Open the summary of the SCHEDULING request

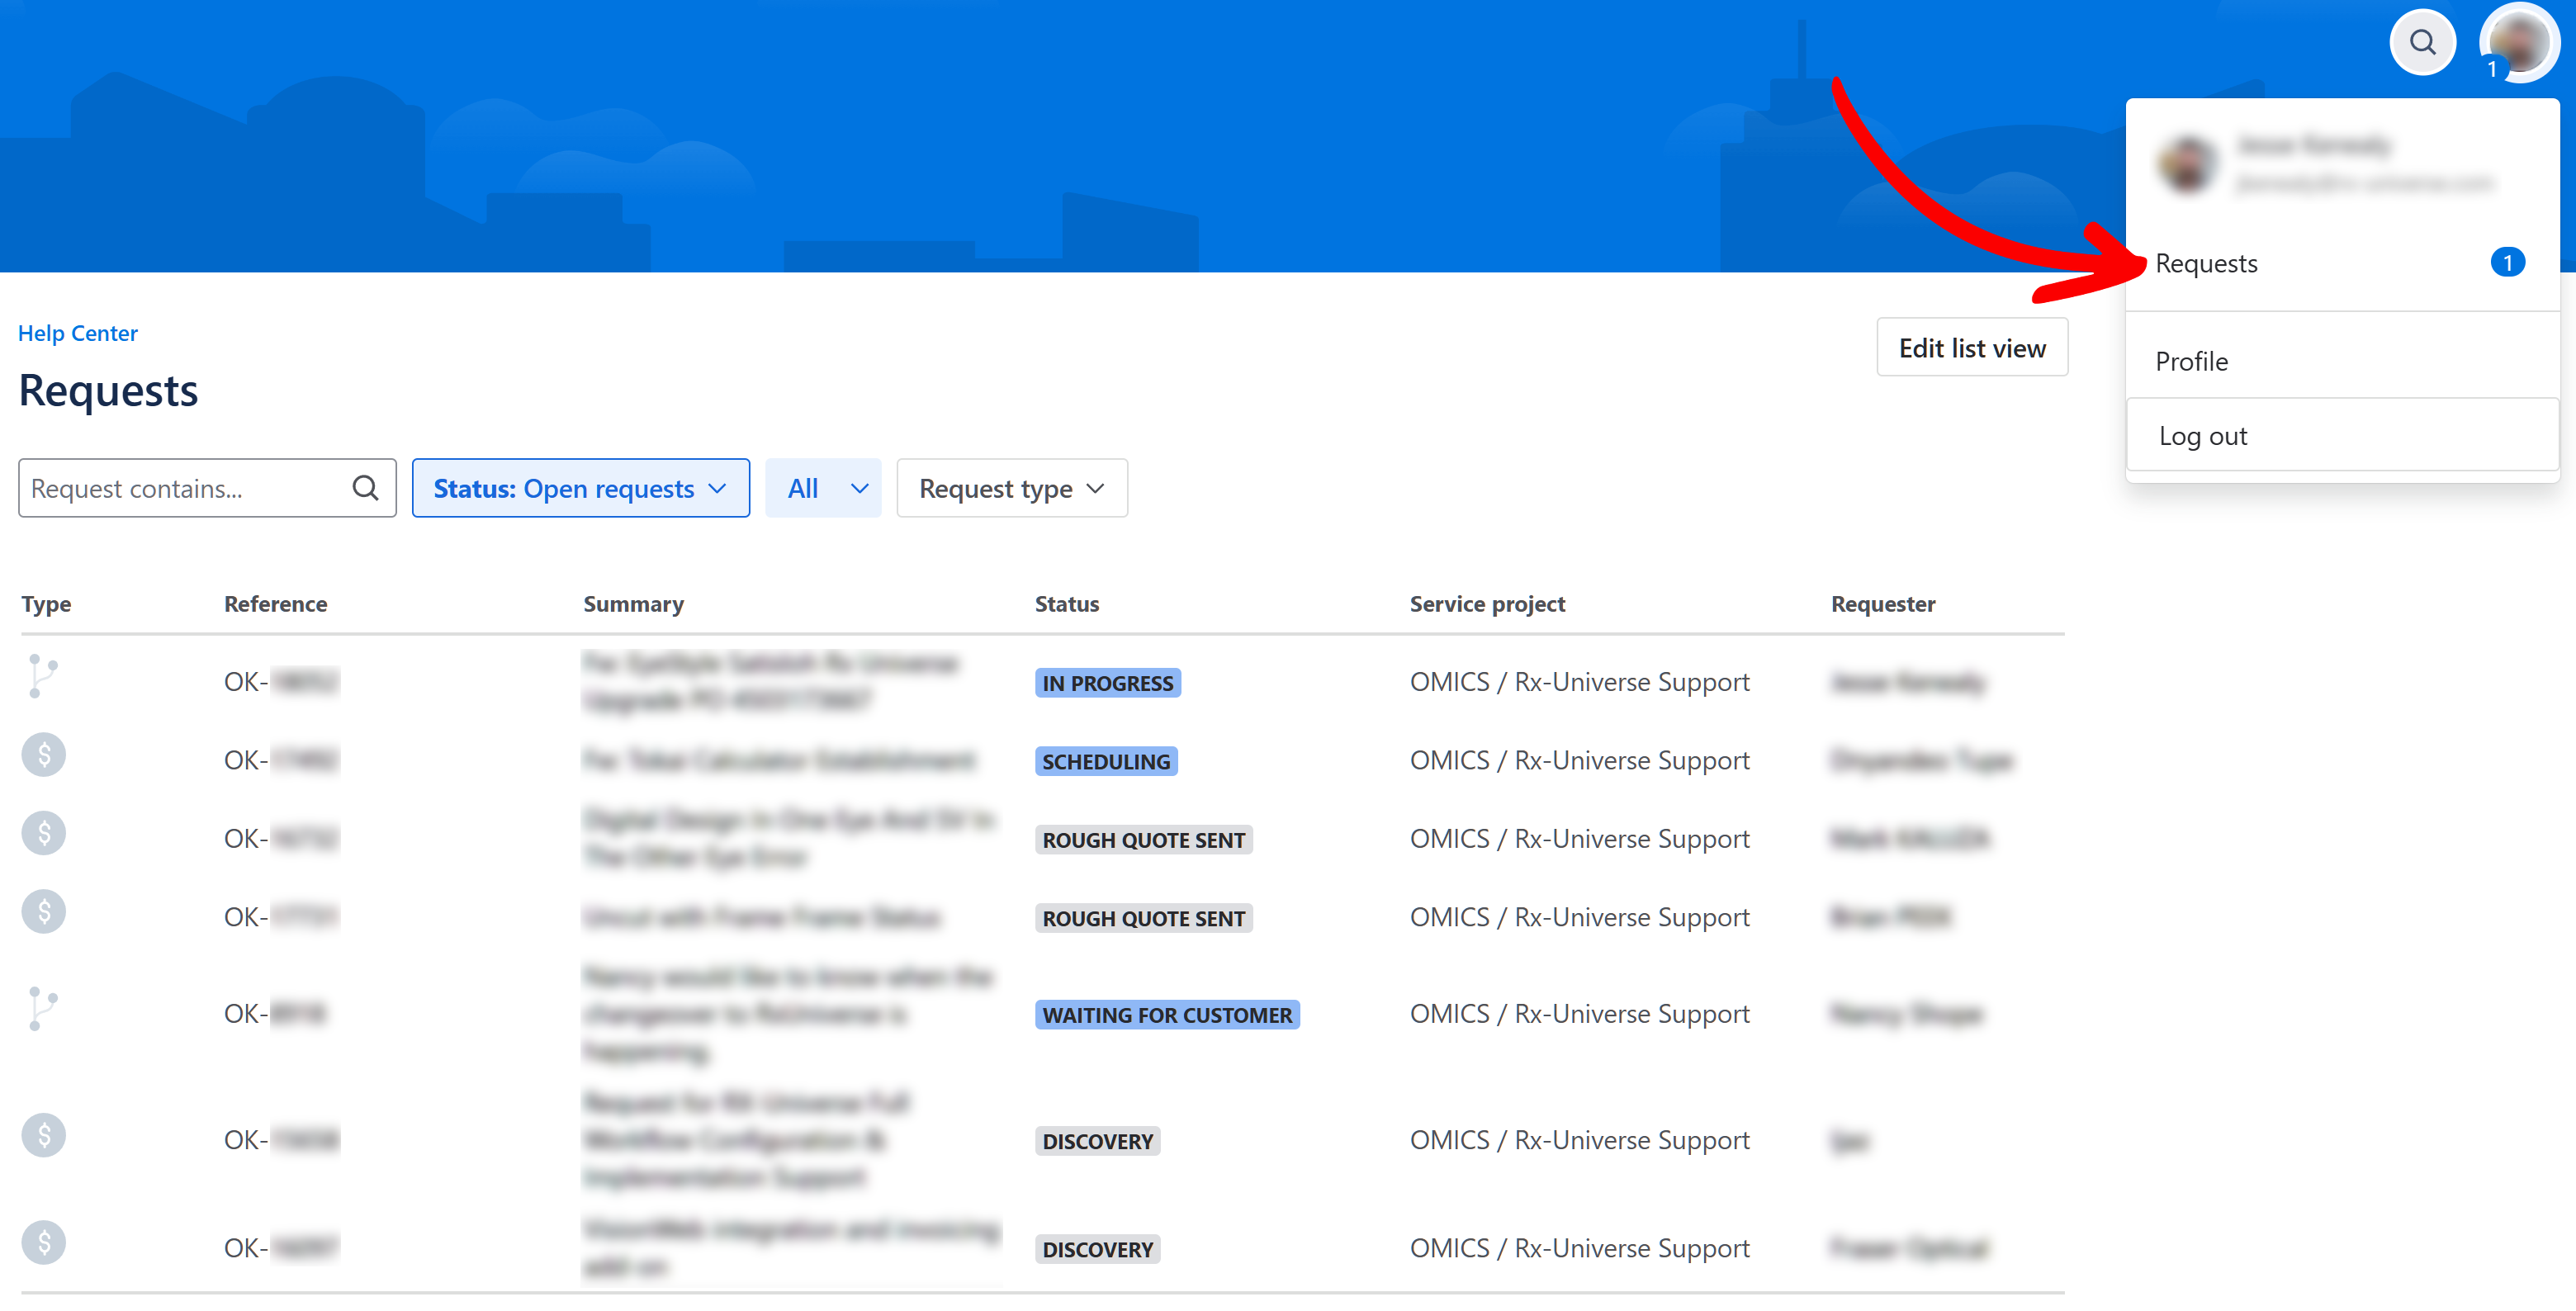point(778,760)
